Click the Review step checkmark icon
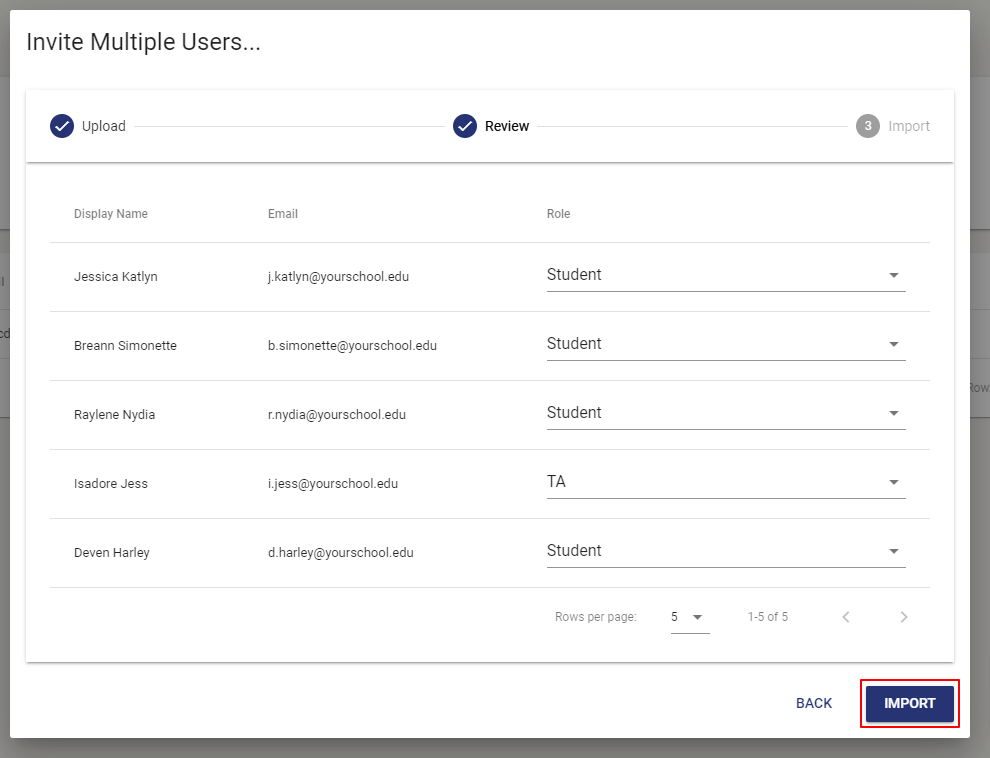 click(x=464, y=126)
